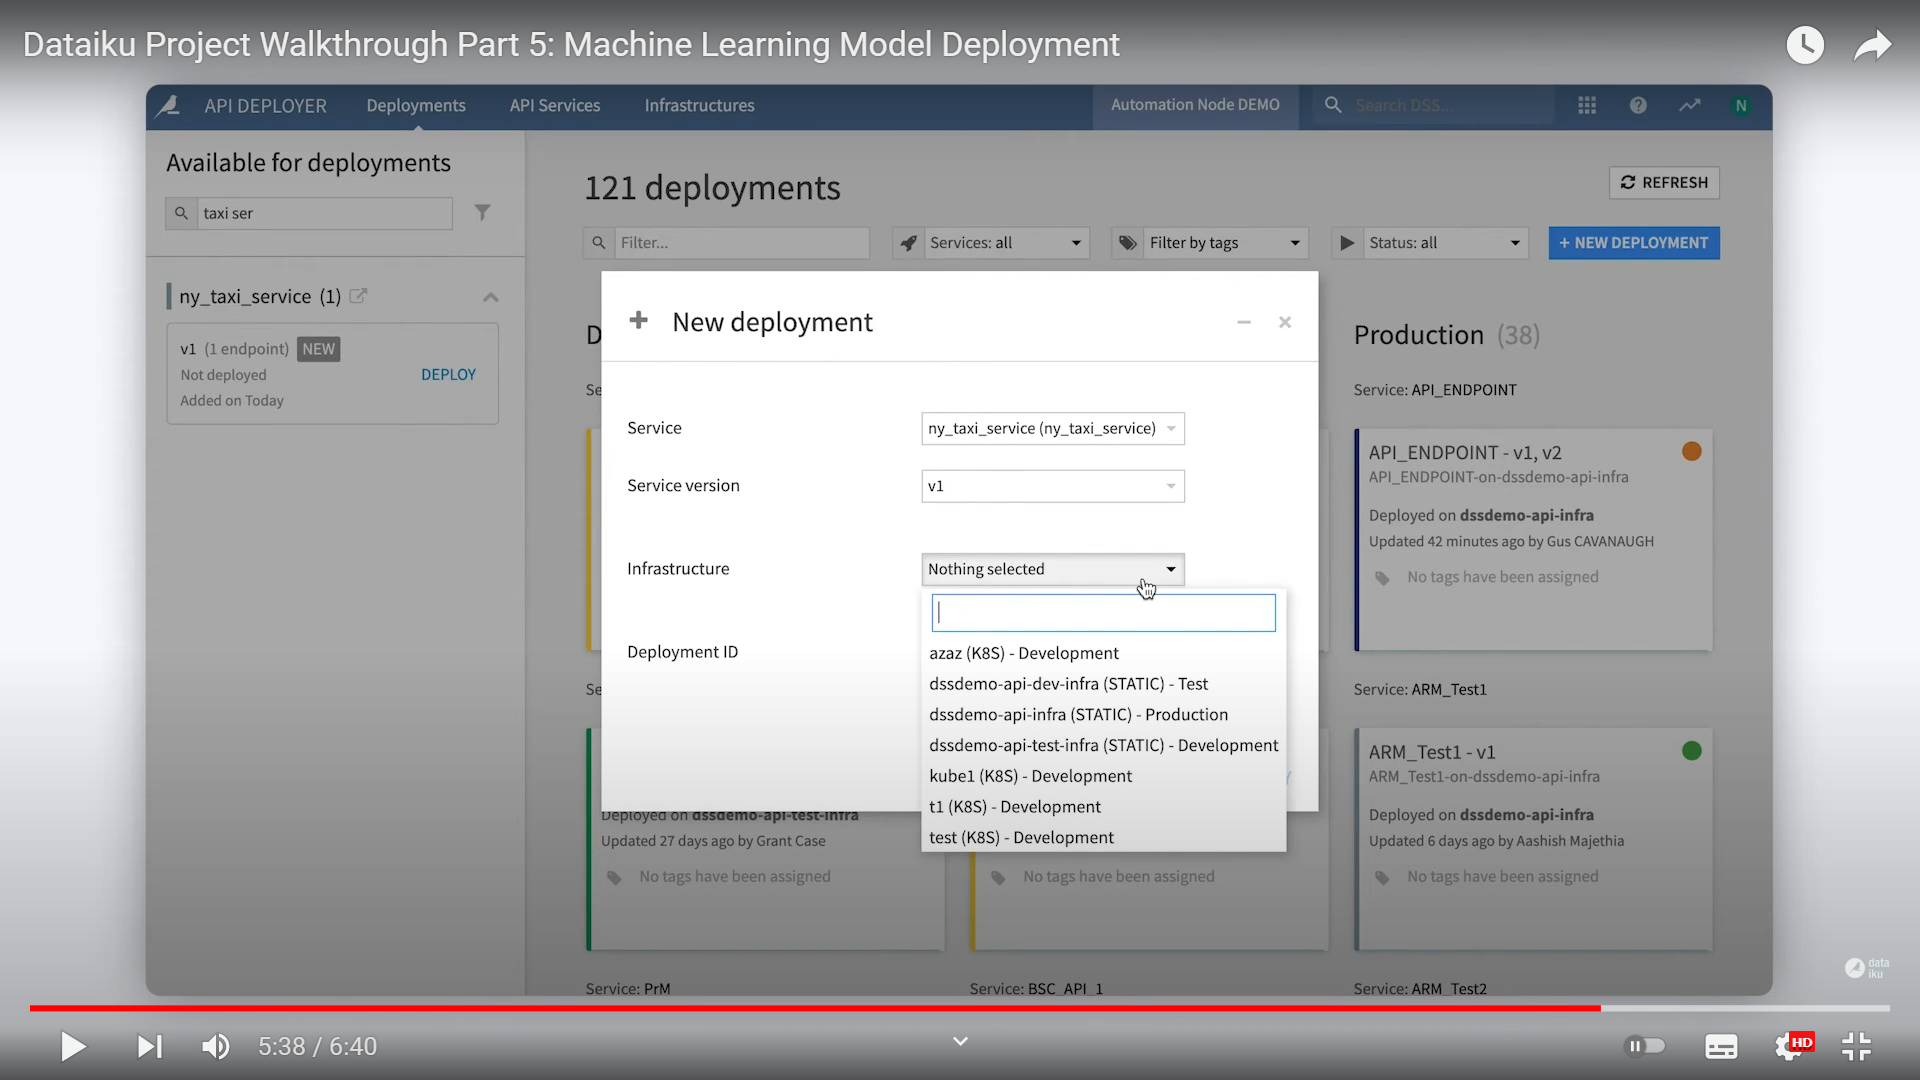
Task: Switch to the Infrastructures tab
Action: [x=699, y=105]
